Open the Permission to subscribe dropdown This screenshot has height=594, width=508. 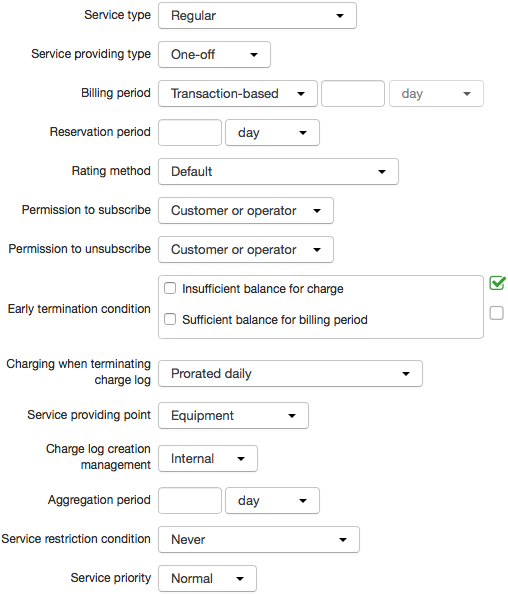click(x=246, y=211)
